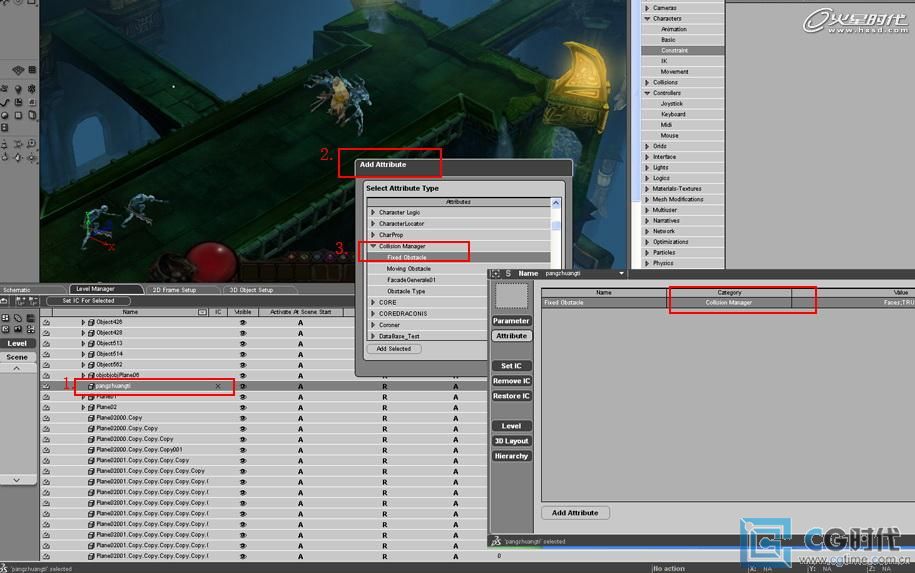Click the back arrow icon left of Set IC For Selected
The width and height of the screenshot is (915, 573).
click(x=5, y=301)
